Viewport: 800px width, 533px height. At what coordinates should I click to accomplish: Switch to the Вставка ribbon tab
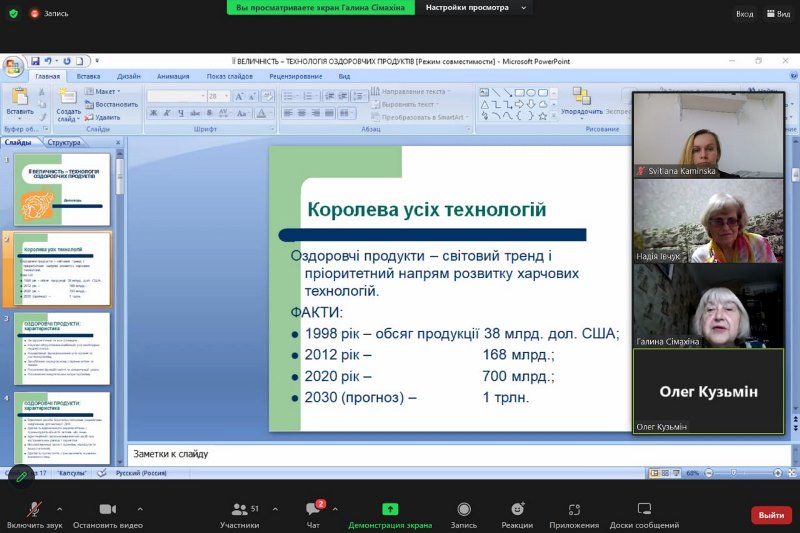tap(88, 76)
